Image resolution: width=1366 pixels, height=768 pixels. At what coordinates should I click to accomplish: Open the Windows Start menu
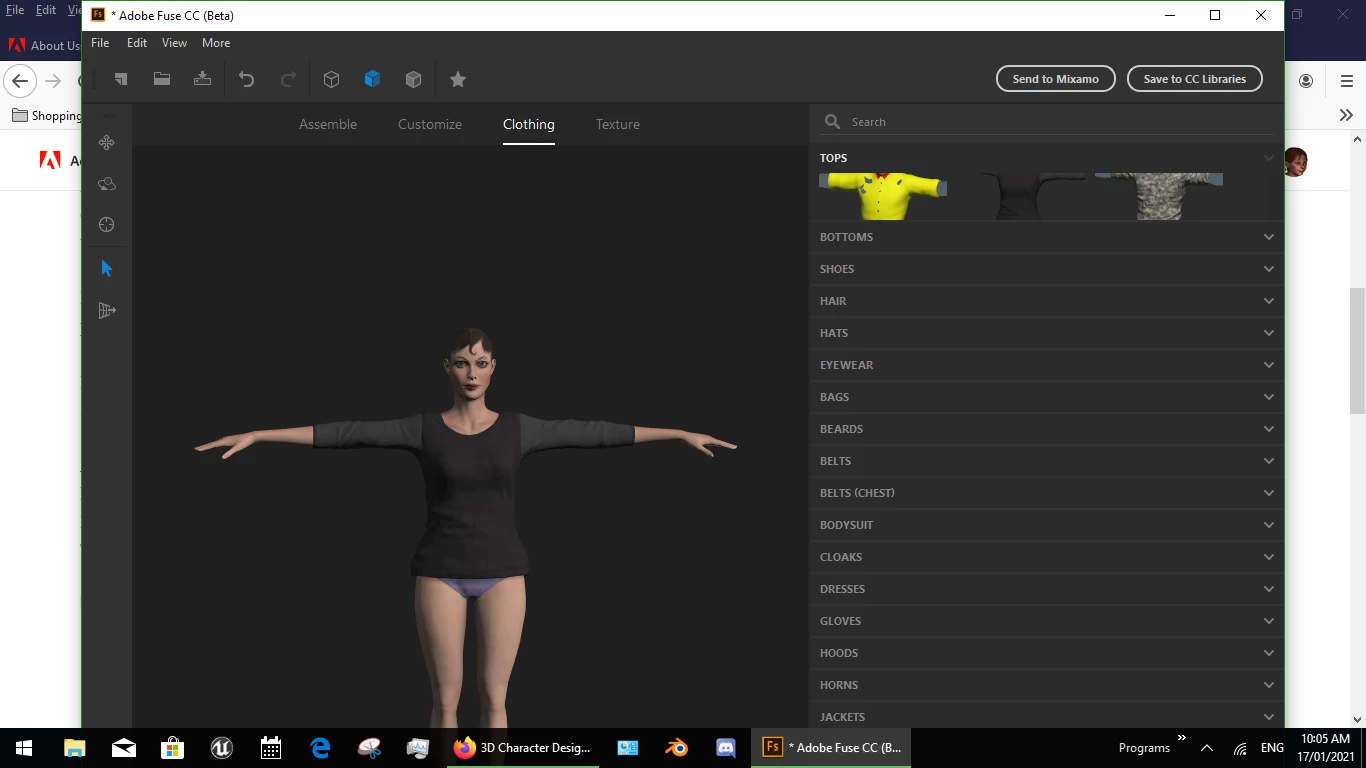pyautogui.click(x=24, y=747)
